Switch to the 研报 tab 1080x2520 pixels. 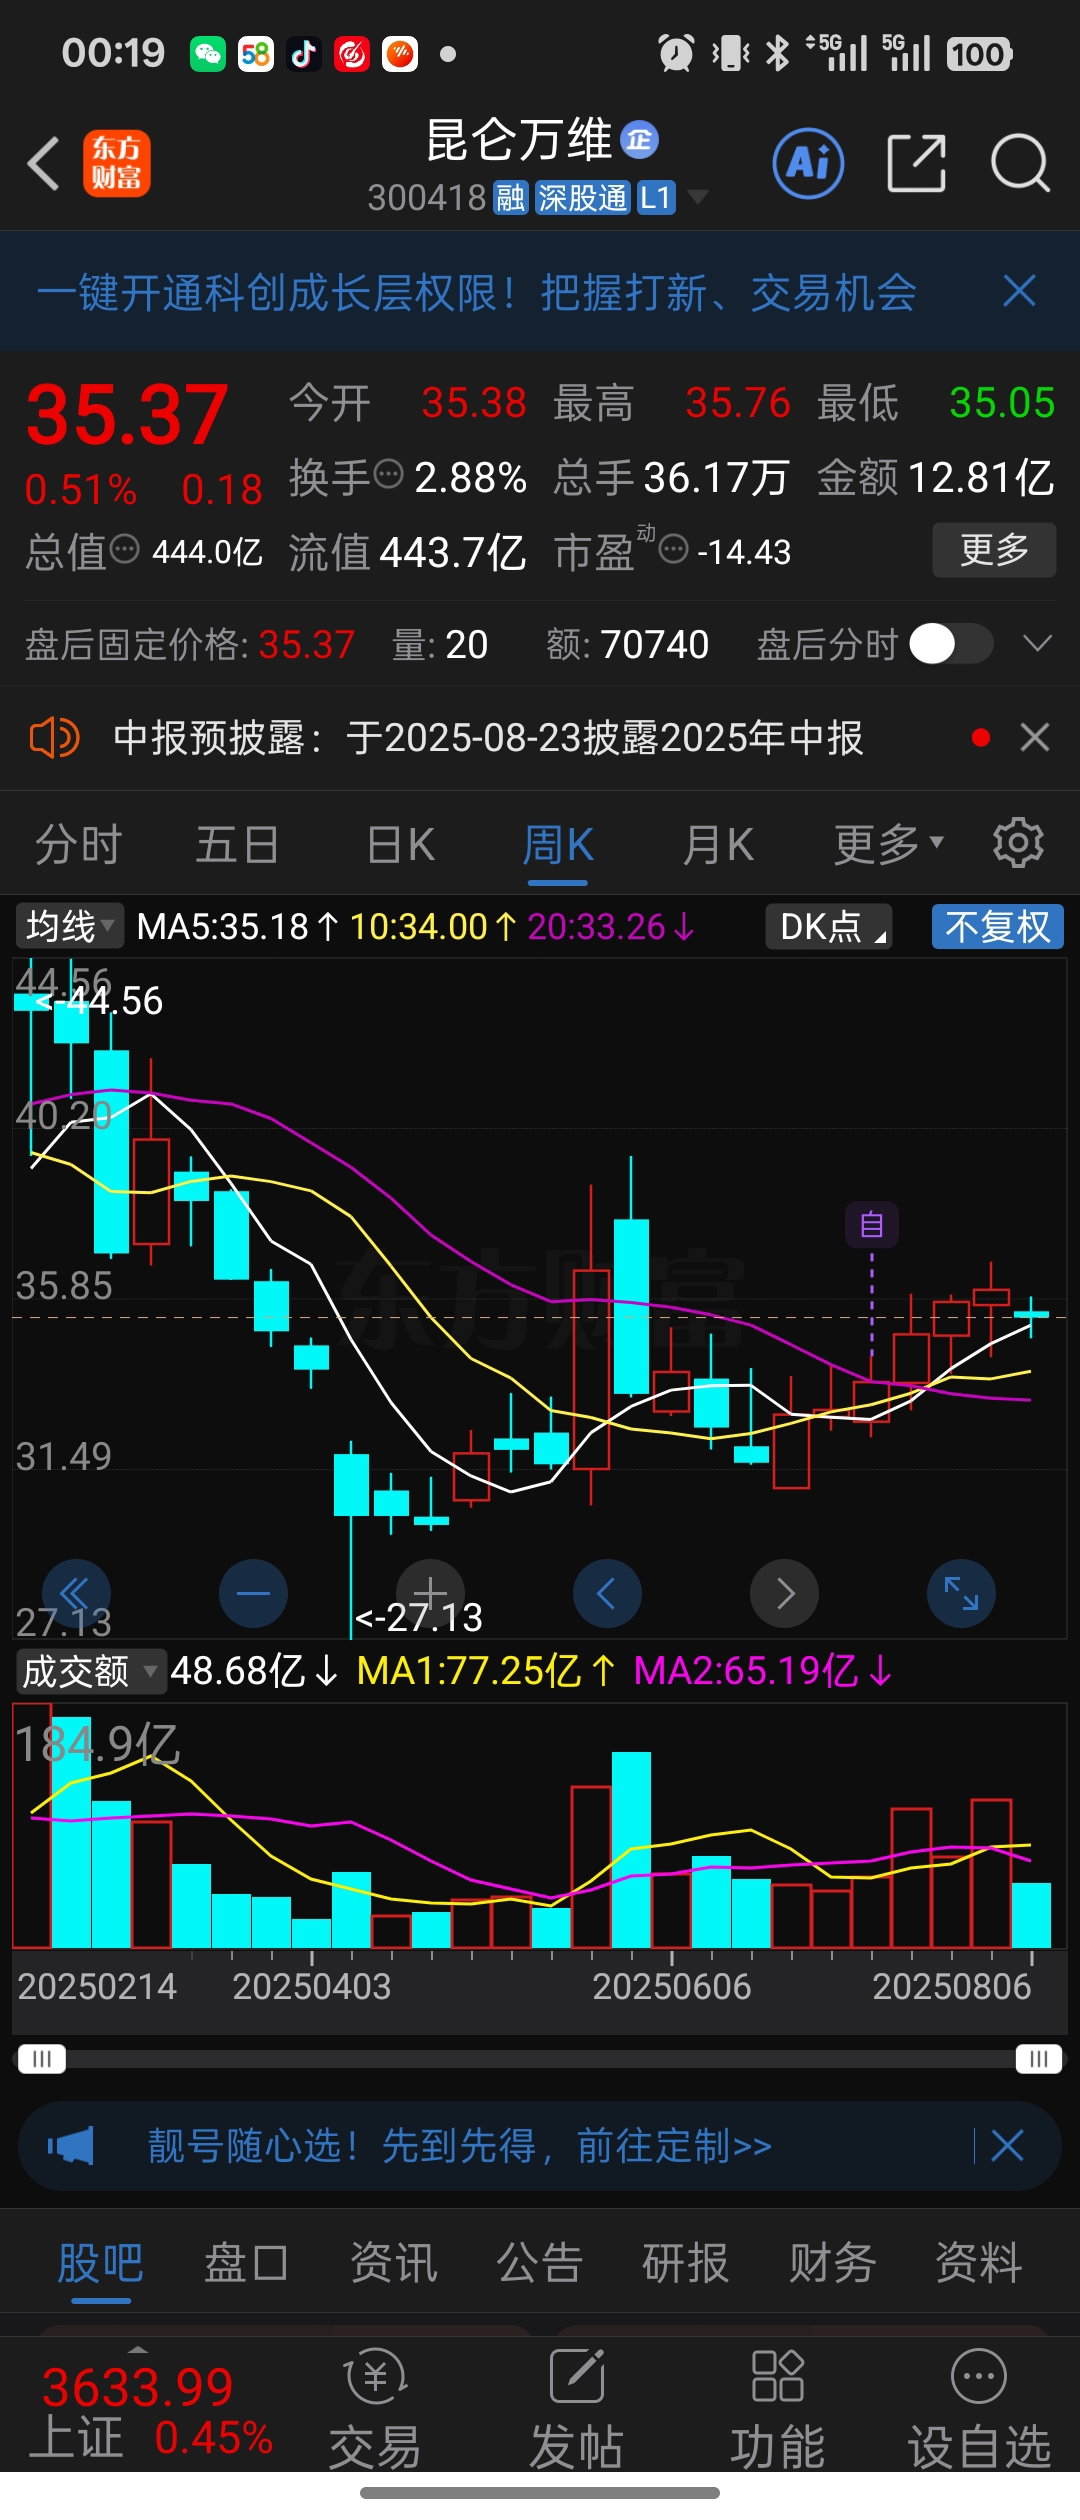686,2263
